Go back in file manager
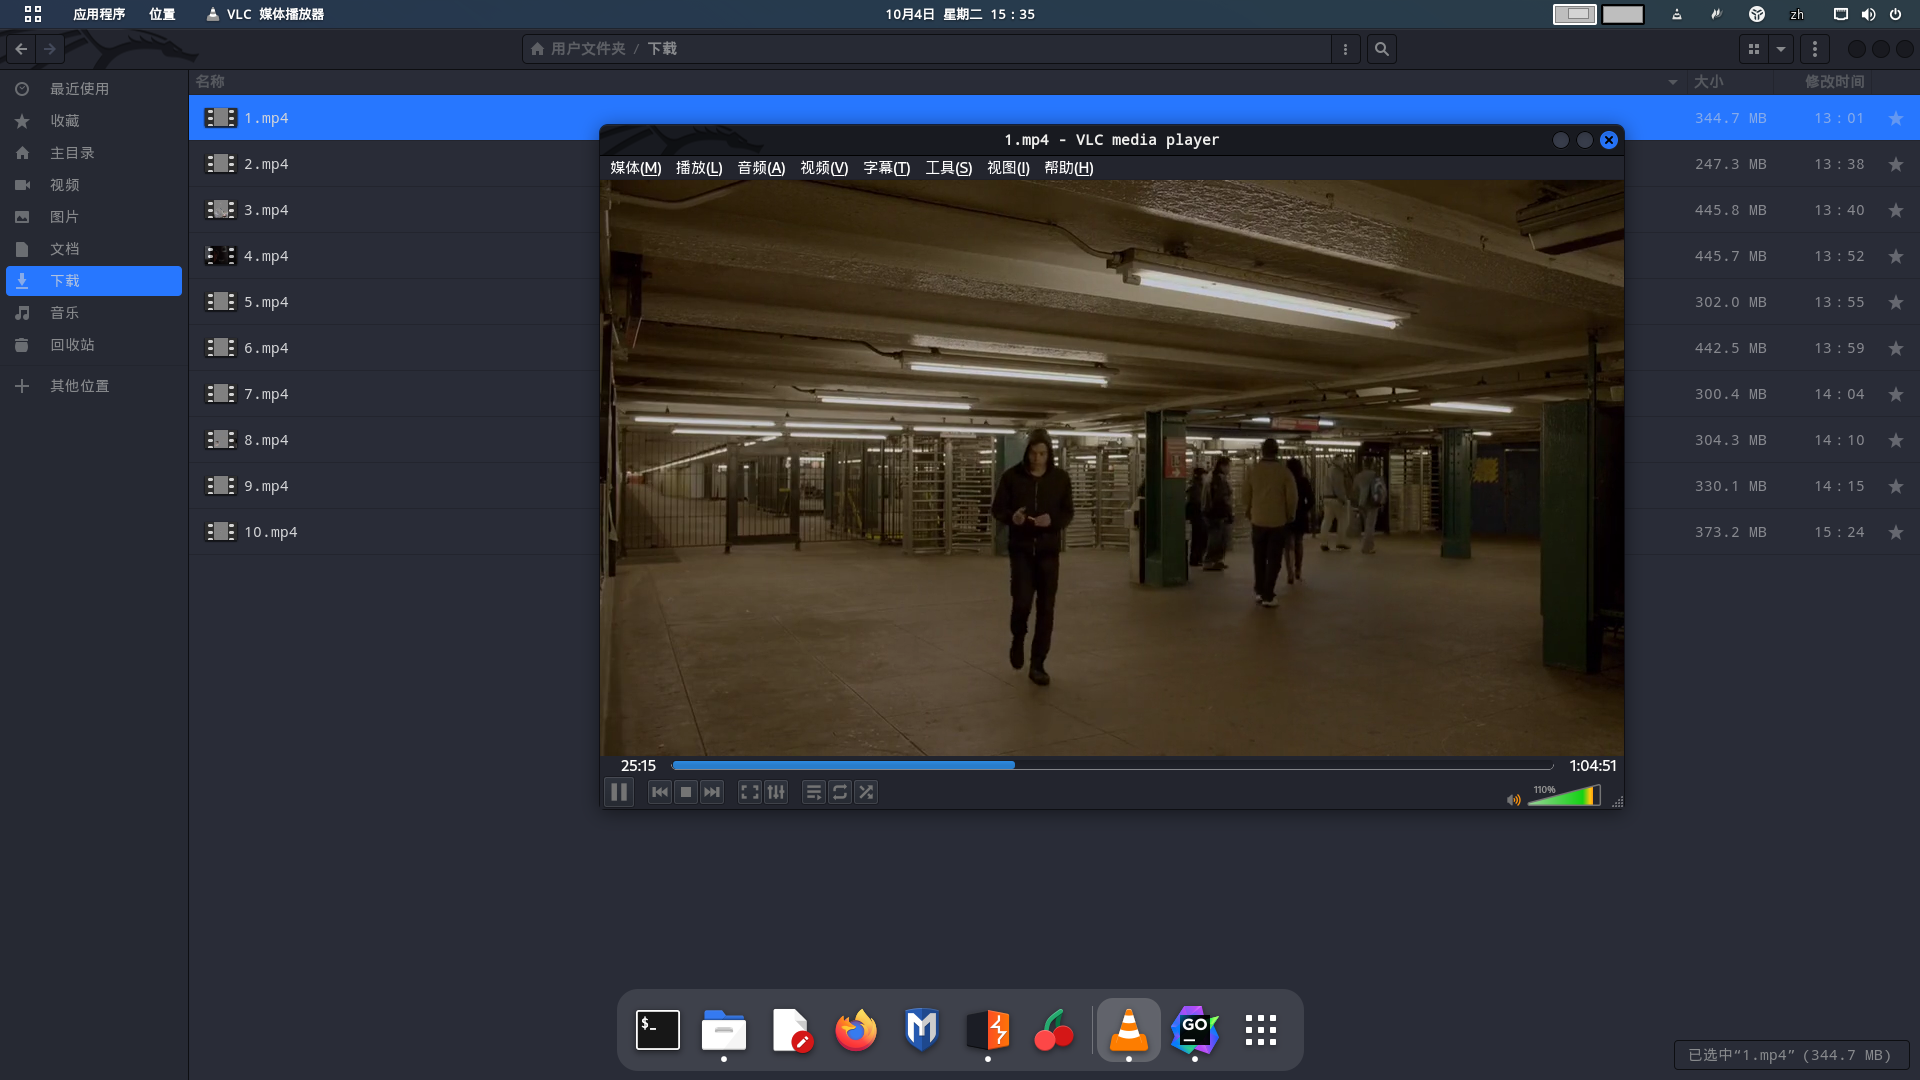The height and width of the screenshot is (1080, 1920). (x=21, y=49)
